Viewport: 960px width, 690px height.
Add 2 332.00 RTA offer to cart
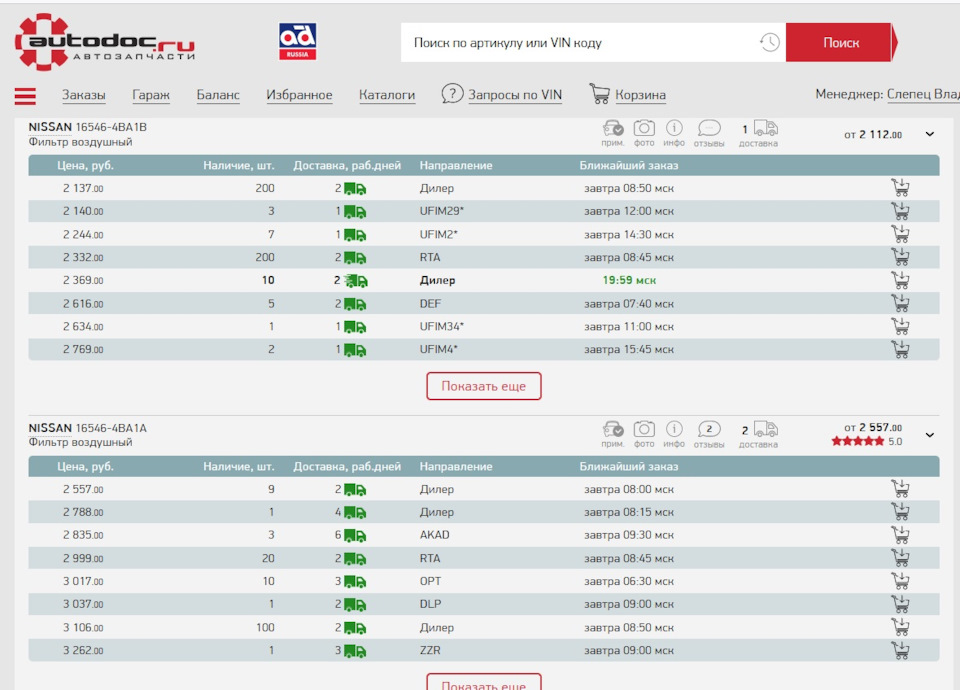point(900,257)
